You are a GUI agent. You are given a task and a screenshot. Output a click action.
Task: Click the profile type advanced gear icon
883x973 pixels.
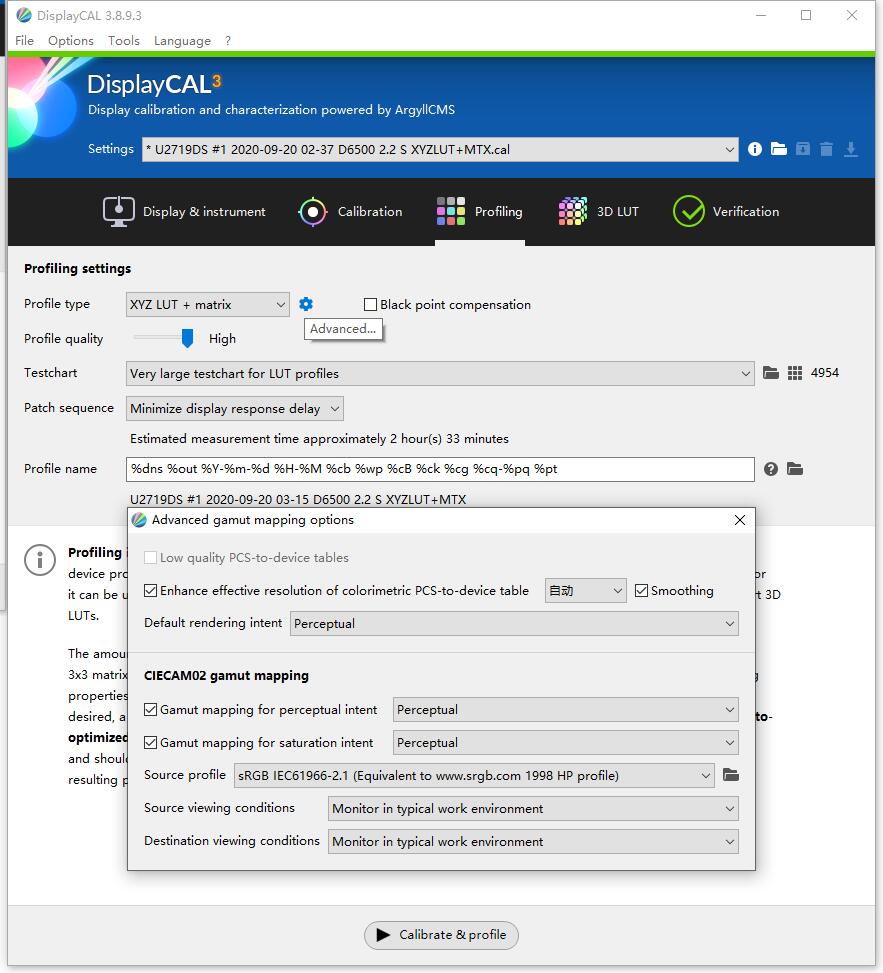point(306,304)
